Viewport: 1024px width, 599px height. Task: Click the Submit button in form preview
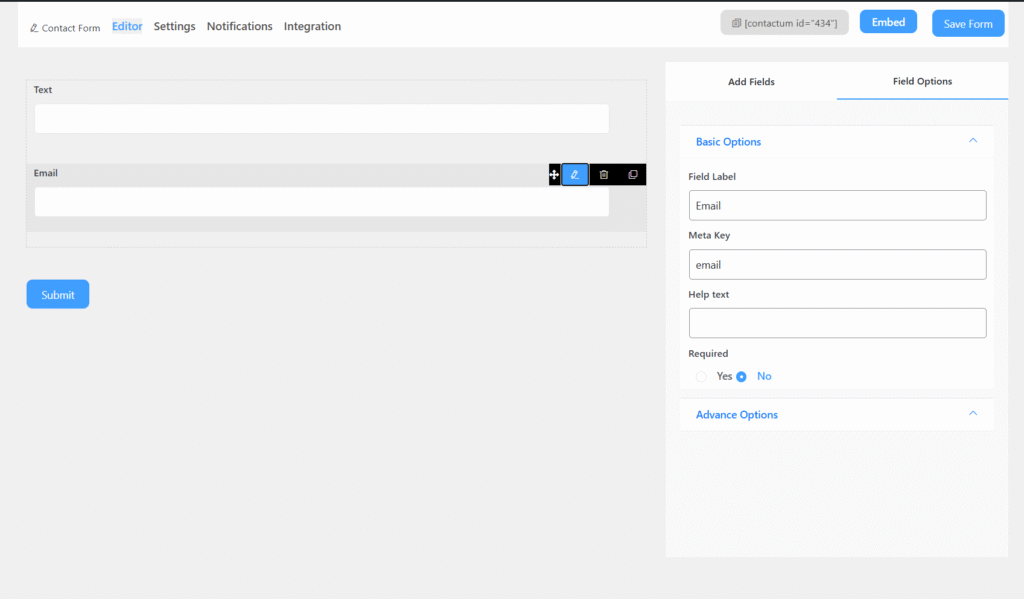click(58, 295)
